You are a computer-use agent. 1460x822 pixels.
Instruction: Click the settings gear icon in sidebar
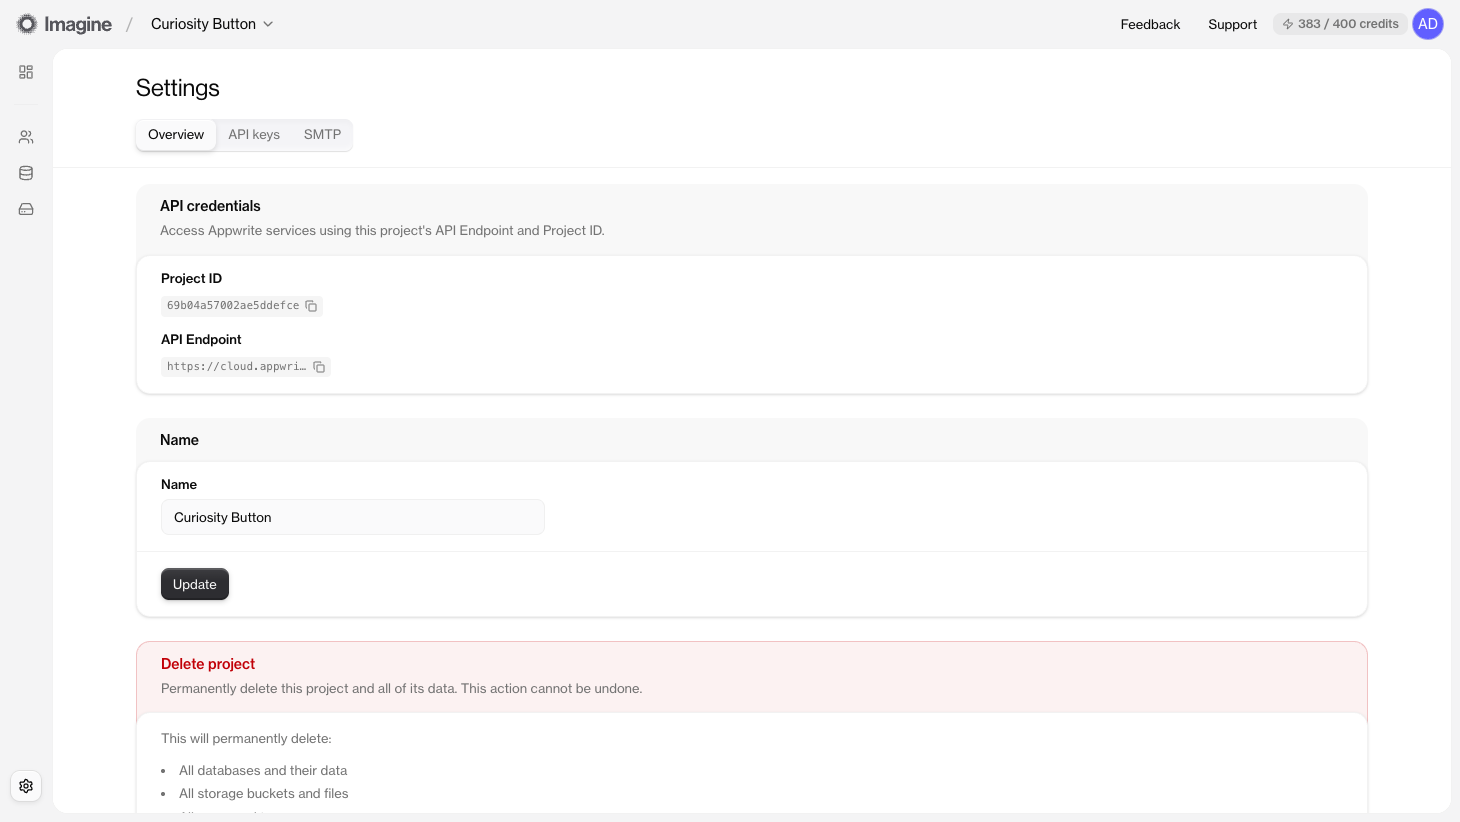[26, 786]
